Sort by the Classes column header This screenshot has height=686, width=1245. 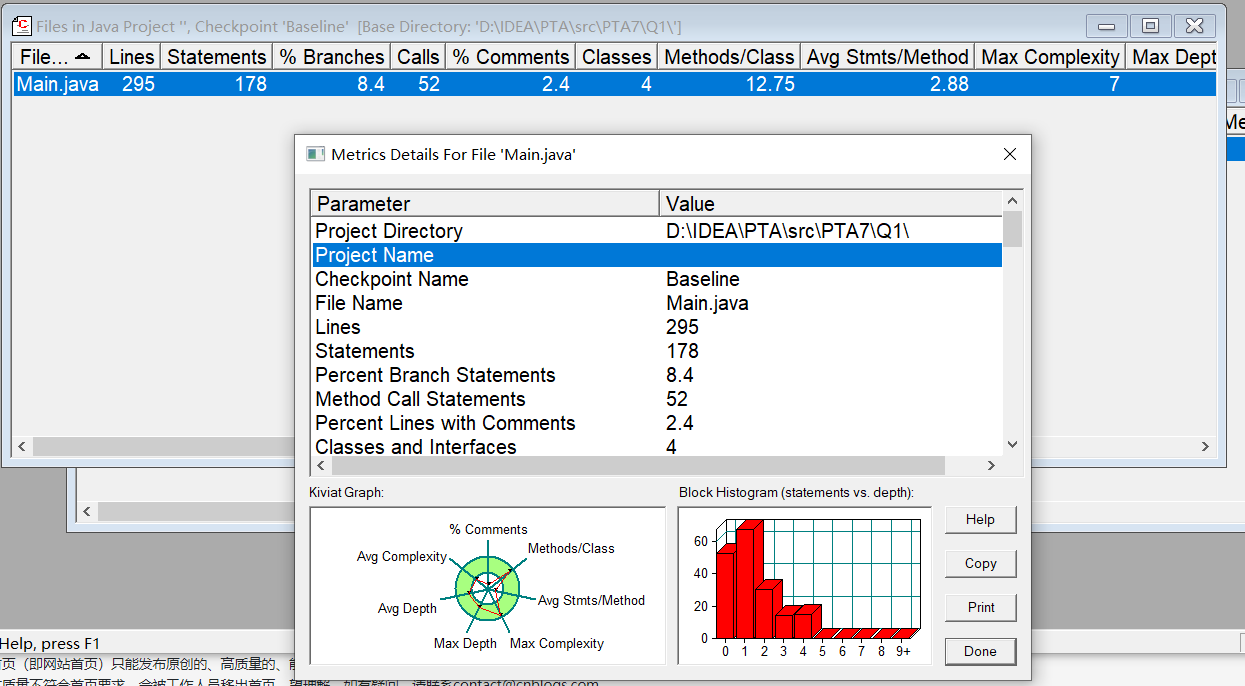(x=617, y=57)
